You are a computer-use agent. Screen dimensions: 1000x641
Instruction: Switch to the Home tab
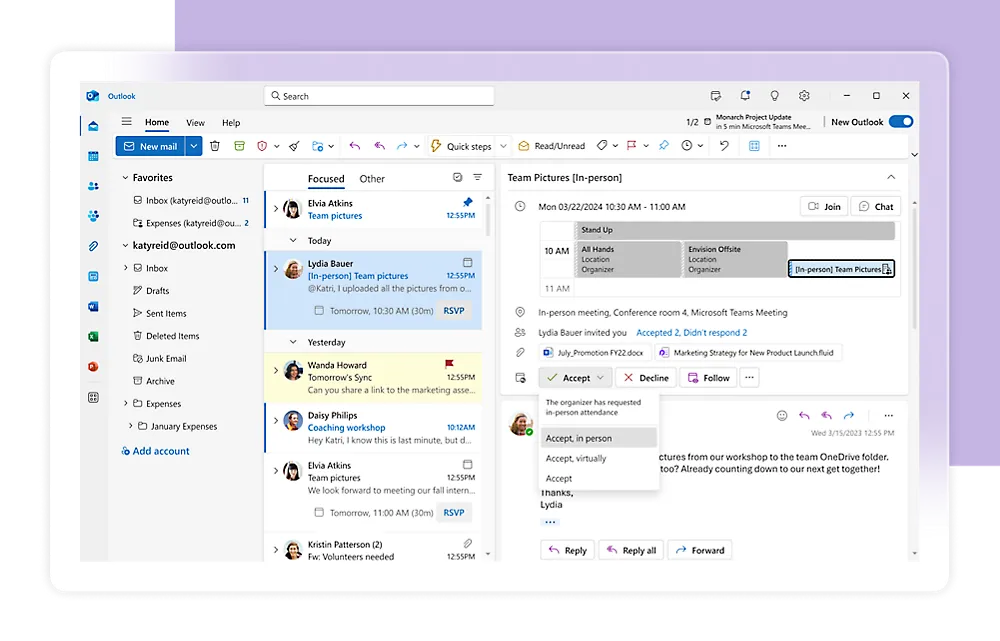click(157, 122)
